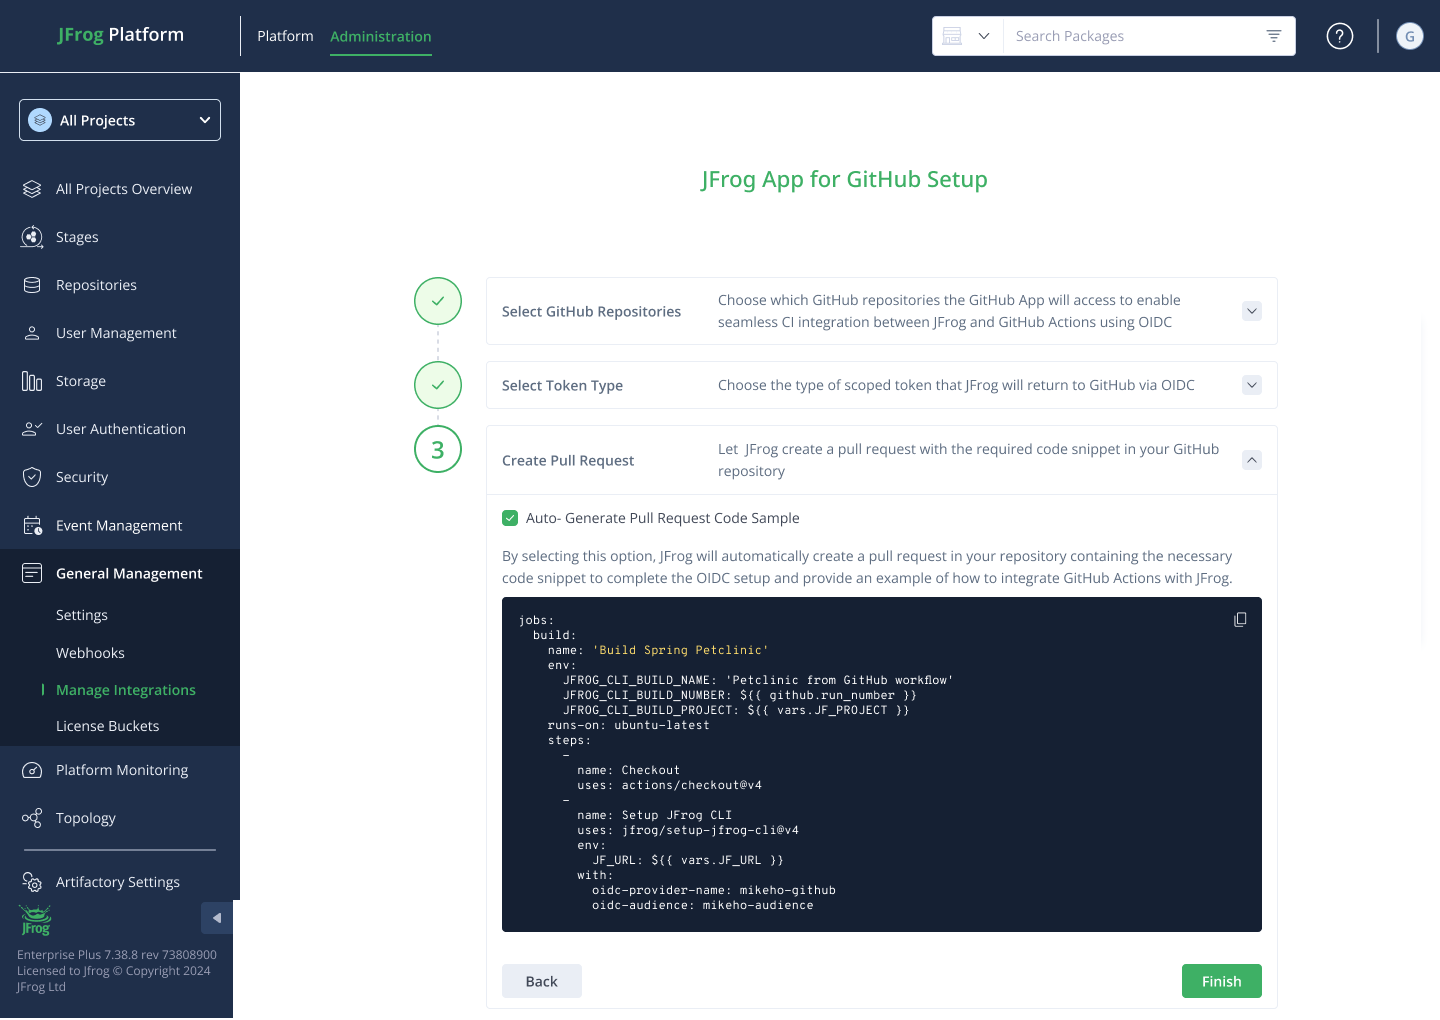The width and height of the screenshot is (1440, 1020).
Task: Open the help question mark icon
Action: [1339, 36]
